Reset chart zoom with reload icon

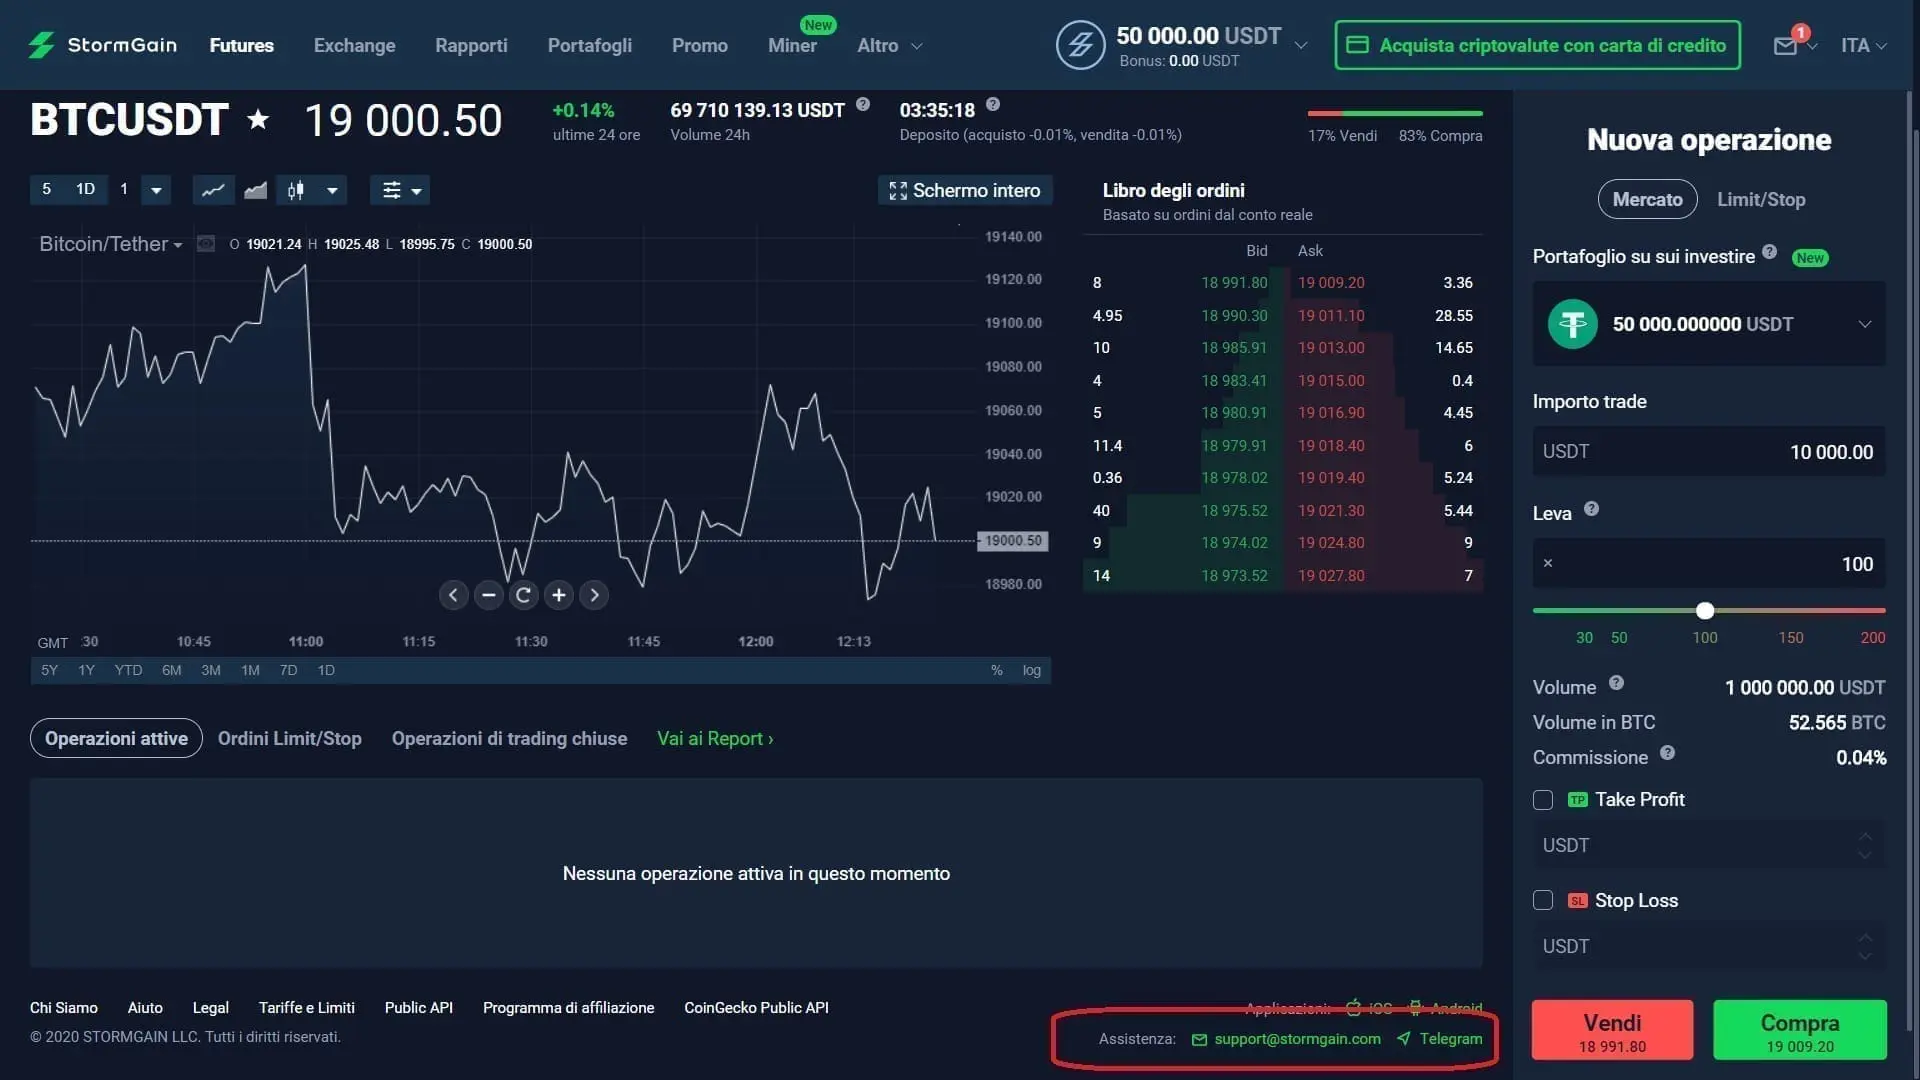coord(523,595)
